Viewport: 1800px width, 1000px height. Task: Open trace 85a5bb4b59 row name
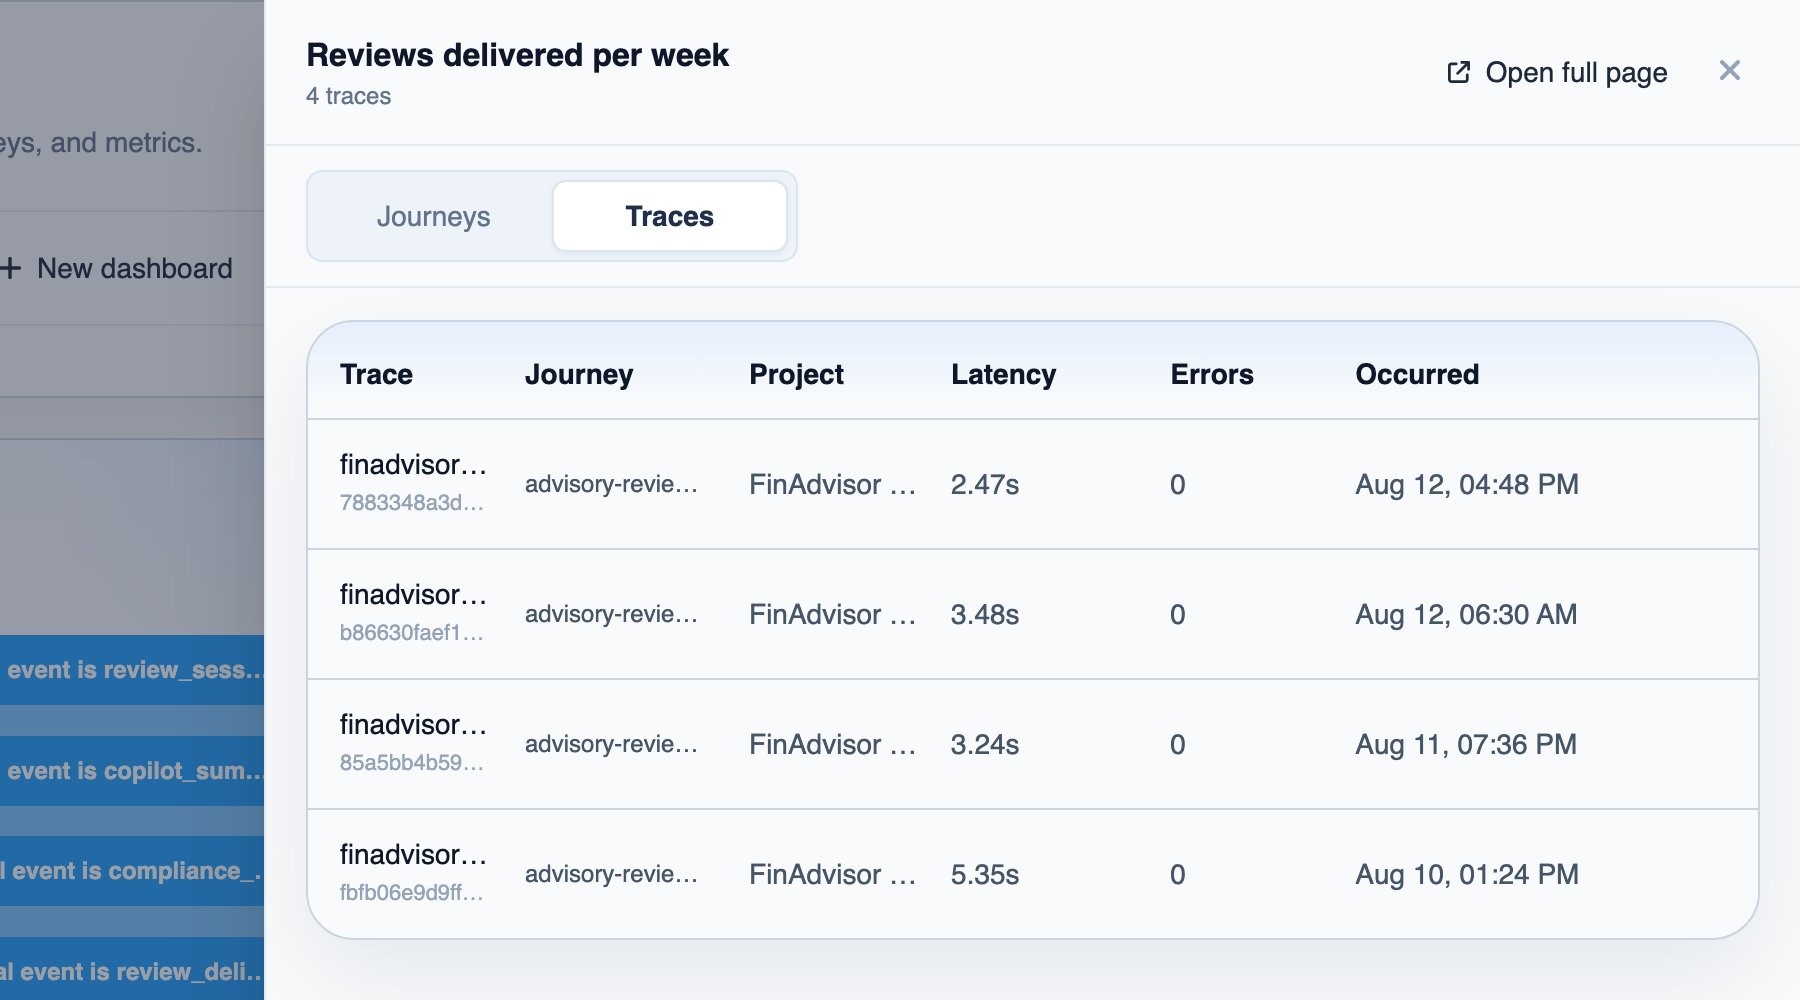tap(413, 725)
